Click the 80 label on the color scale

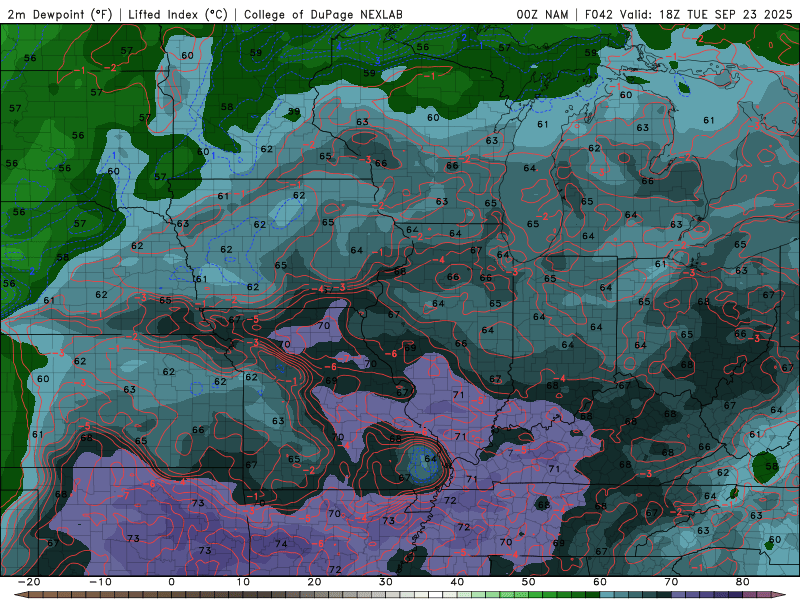[743, 582]
